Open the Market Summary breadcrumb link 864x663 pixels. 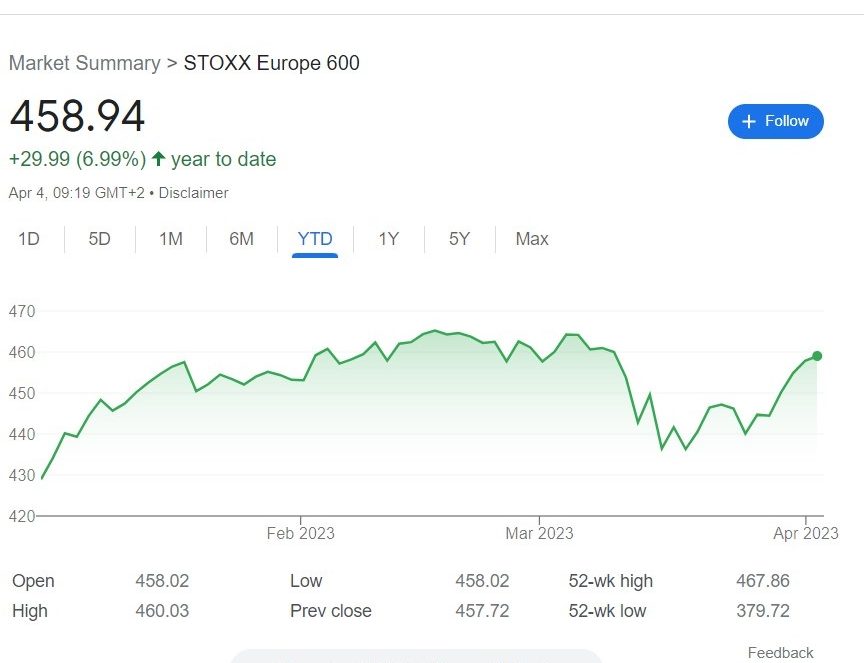point(85,63)
